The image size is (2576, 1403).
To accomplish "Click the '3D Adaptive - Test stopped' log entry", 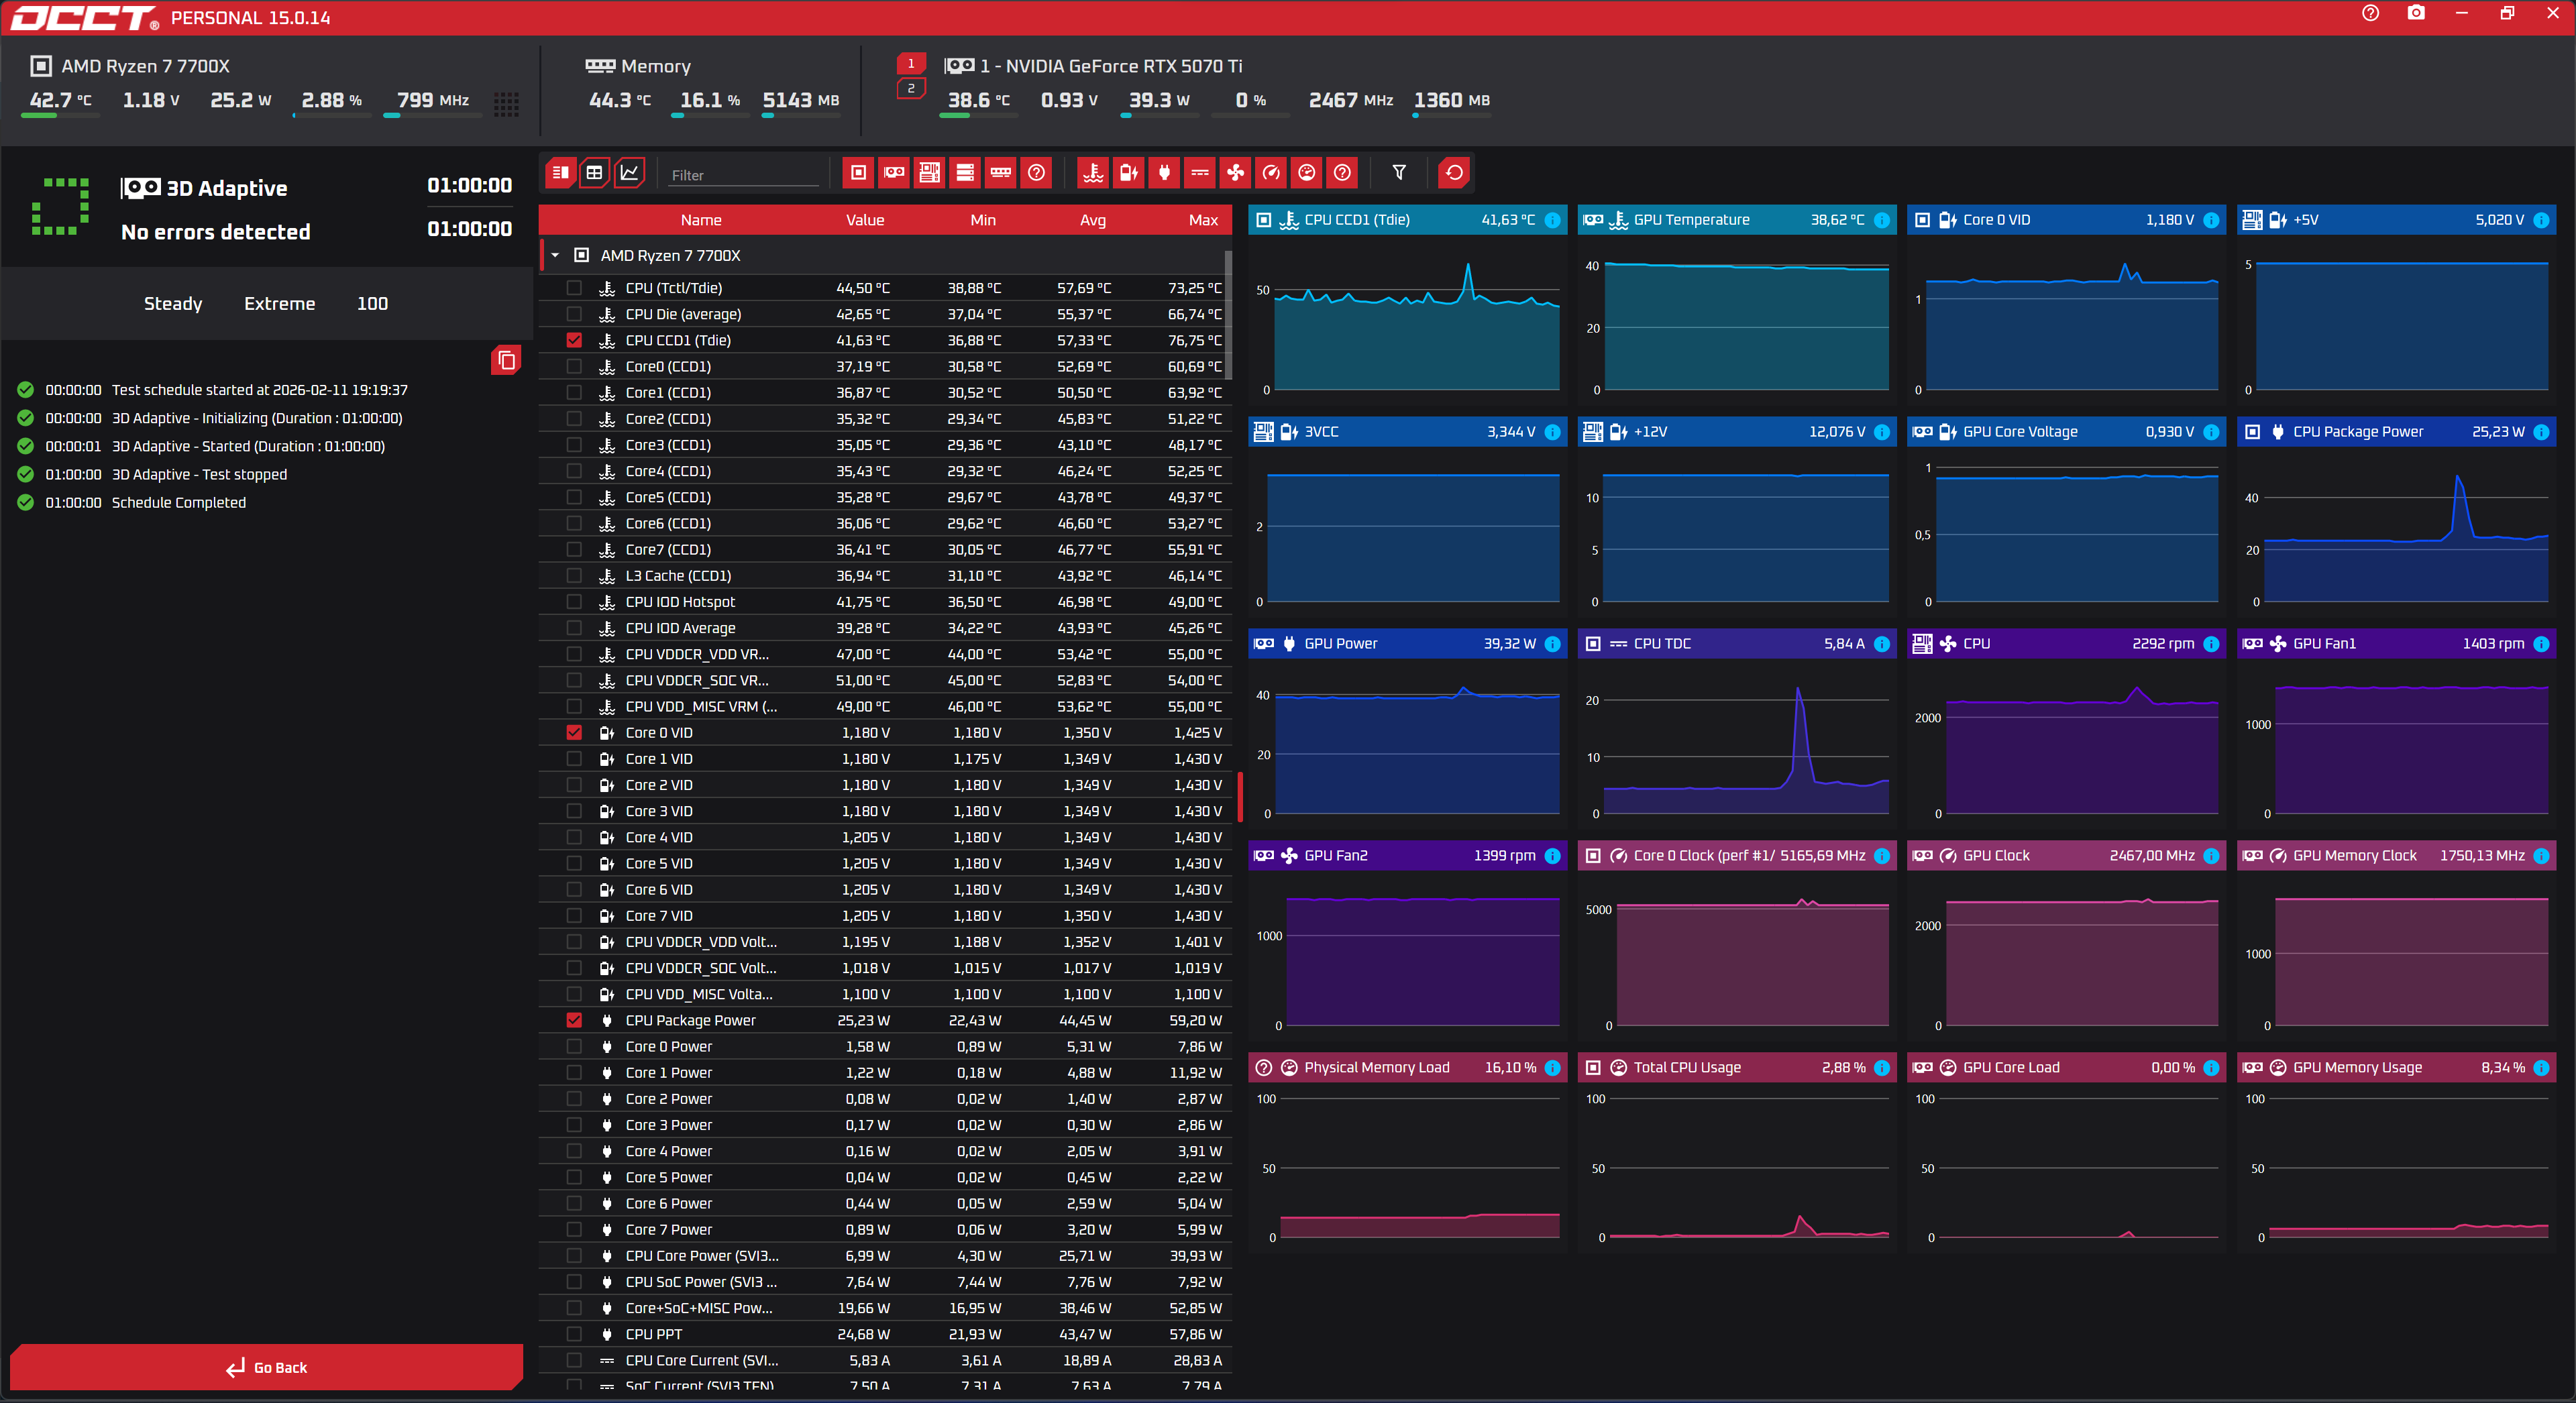I will pos(199,475).
